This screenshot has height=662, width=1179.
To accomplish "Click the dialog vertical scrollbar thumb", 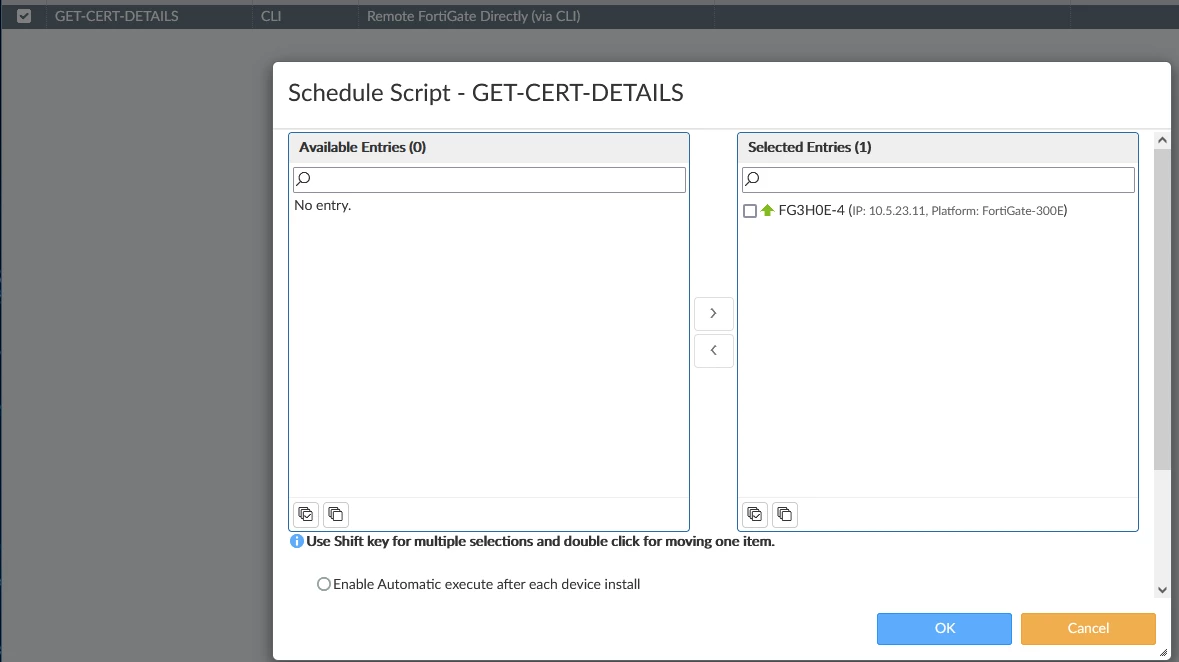I will point(1162,309).
